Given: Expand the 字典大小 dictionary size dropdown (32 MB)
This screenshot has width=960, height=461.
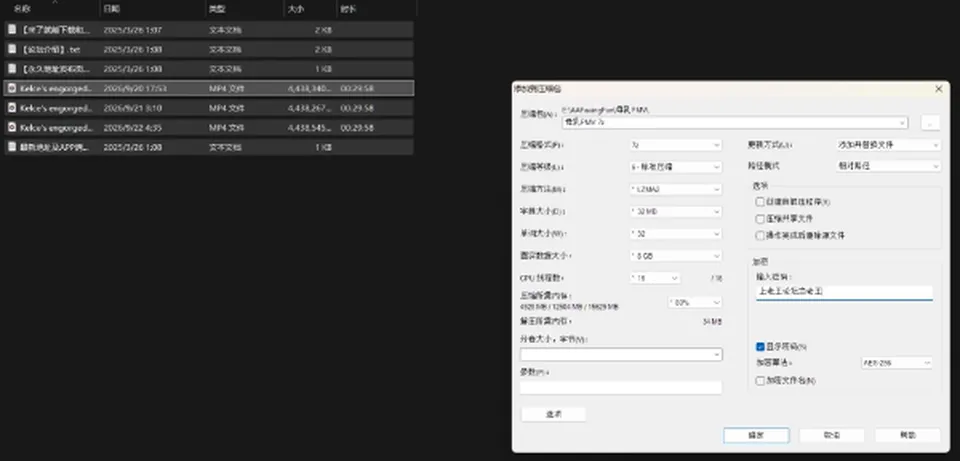Looking at the screenshot, I should [x=676, y=212].
